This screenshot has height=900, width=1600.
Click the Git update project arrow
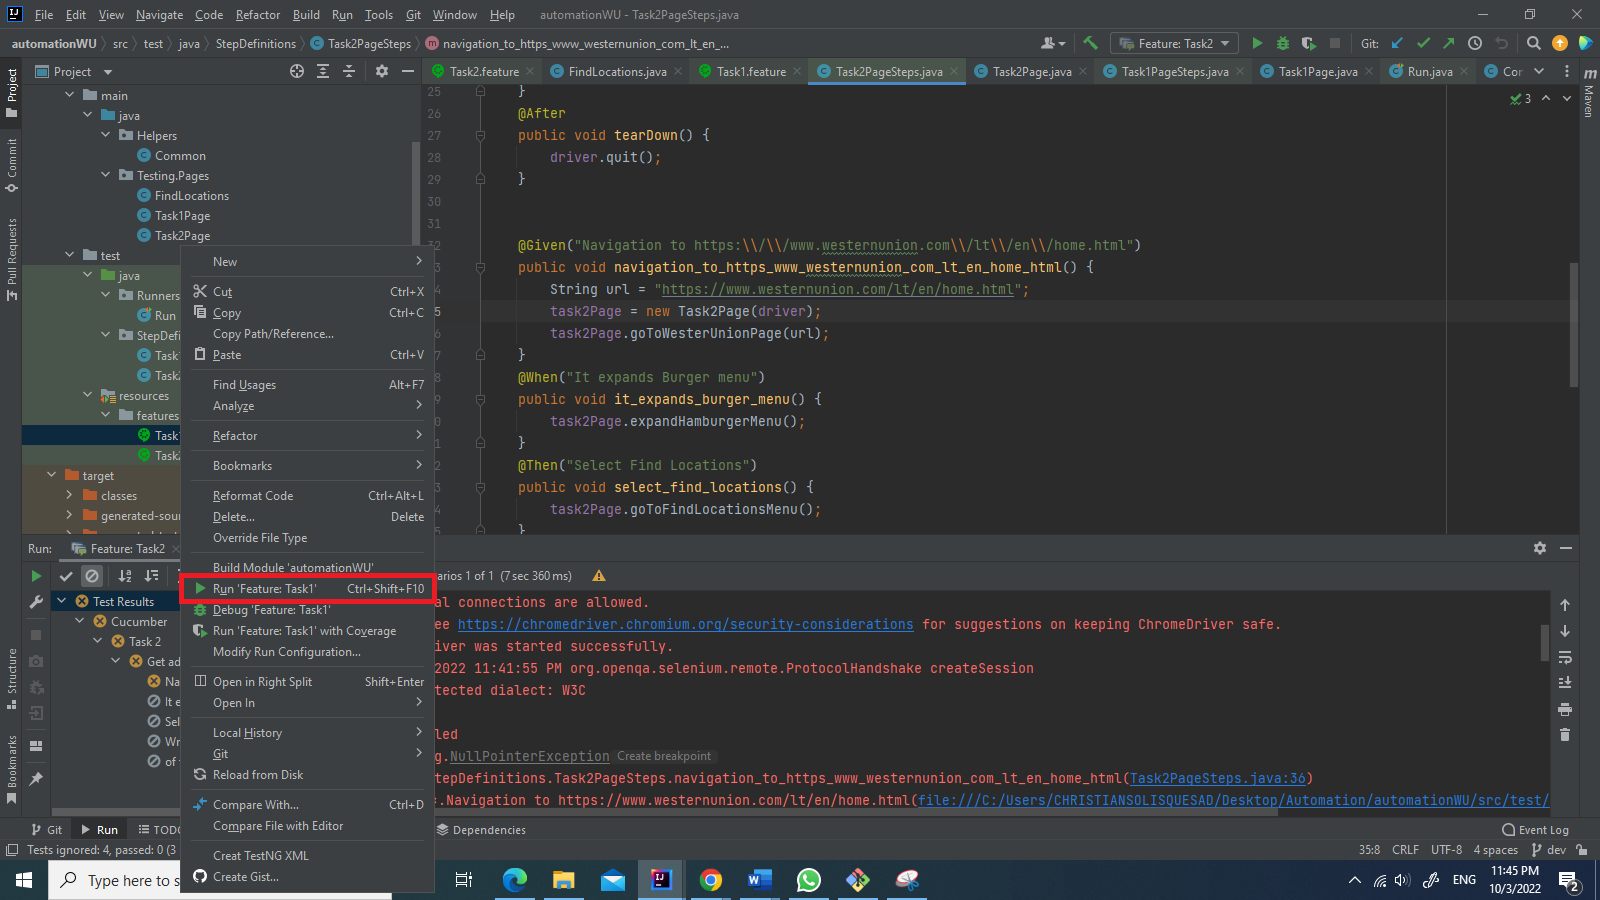point(1397,43)
